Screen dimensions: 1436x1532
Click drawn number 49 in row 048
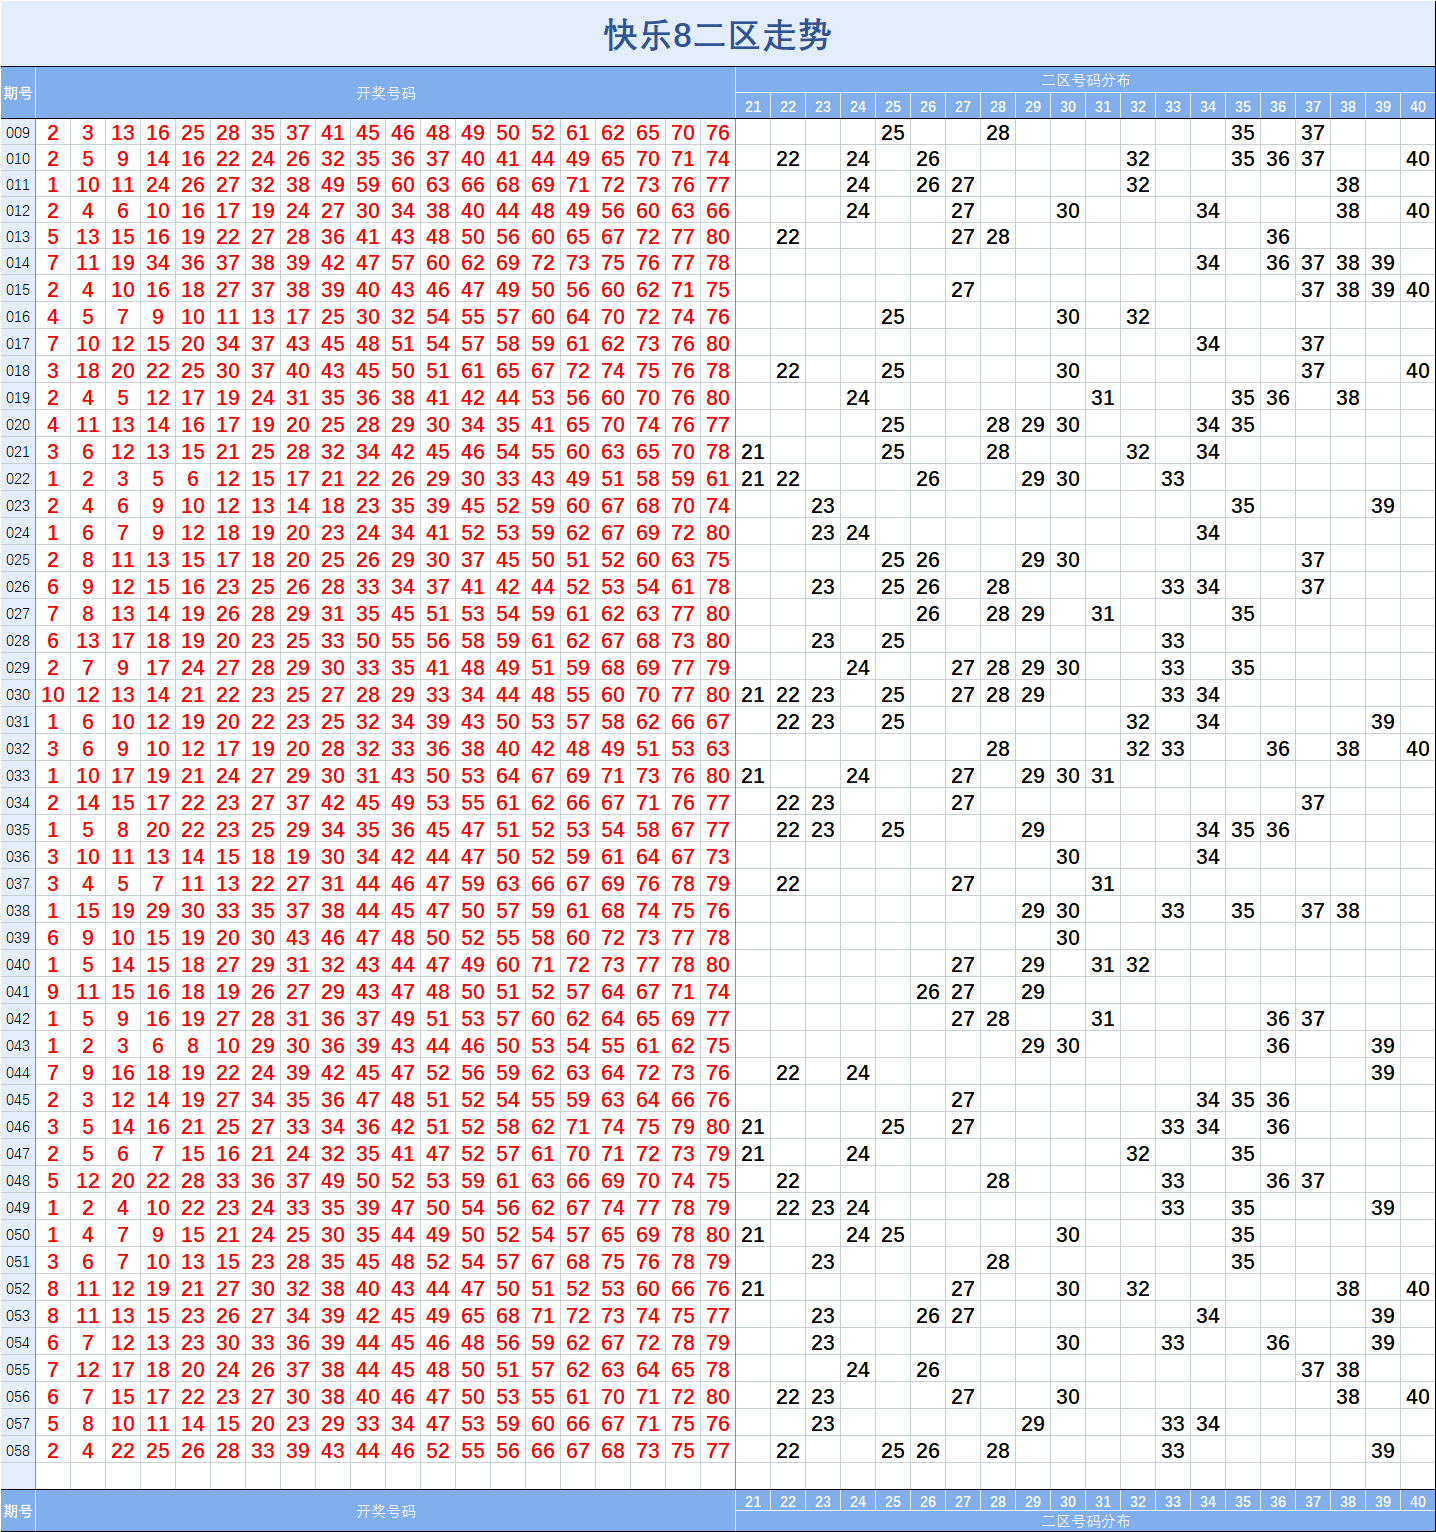333,1181
